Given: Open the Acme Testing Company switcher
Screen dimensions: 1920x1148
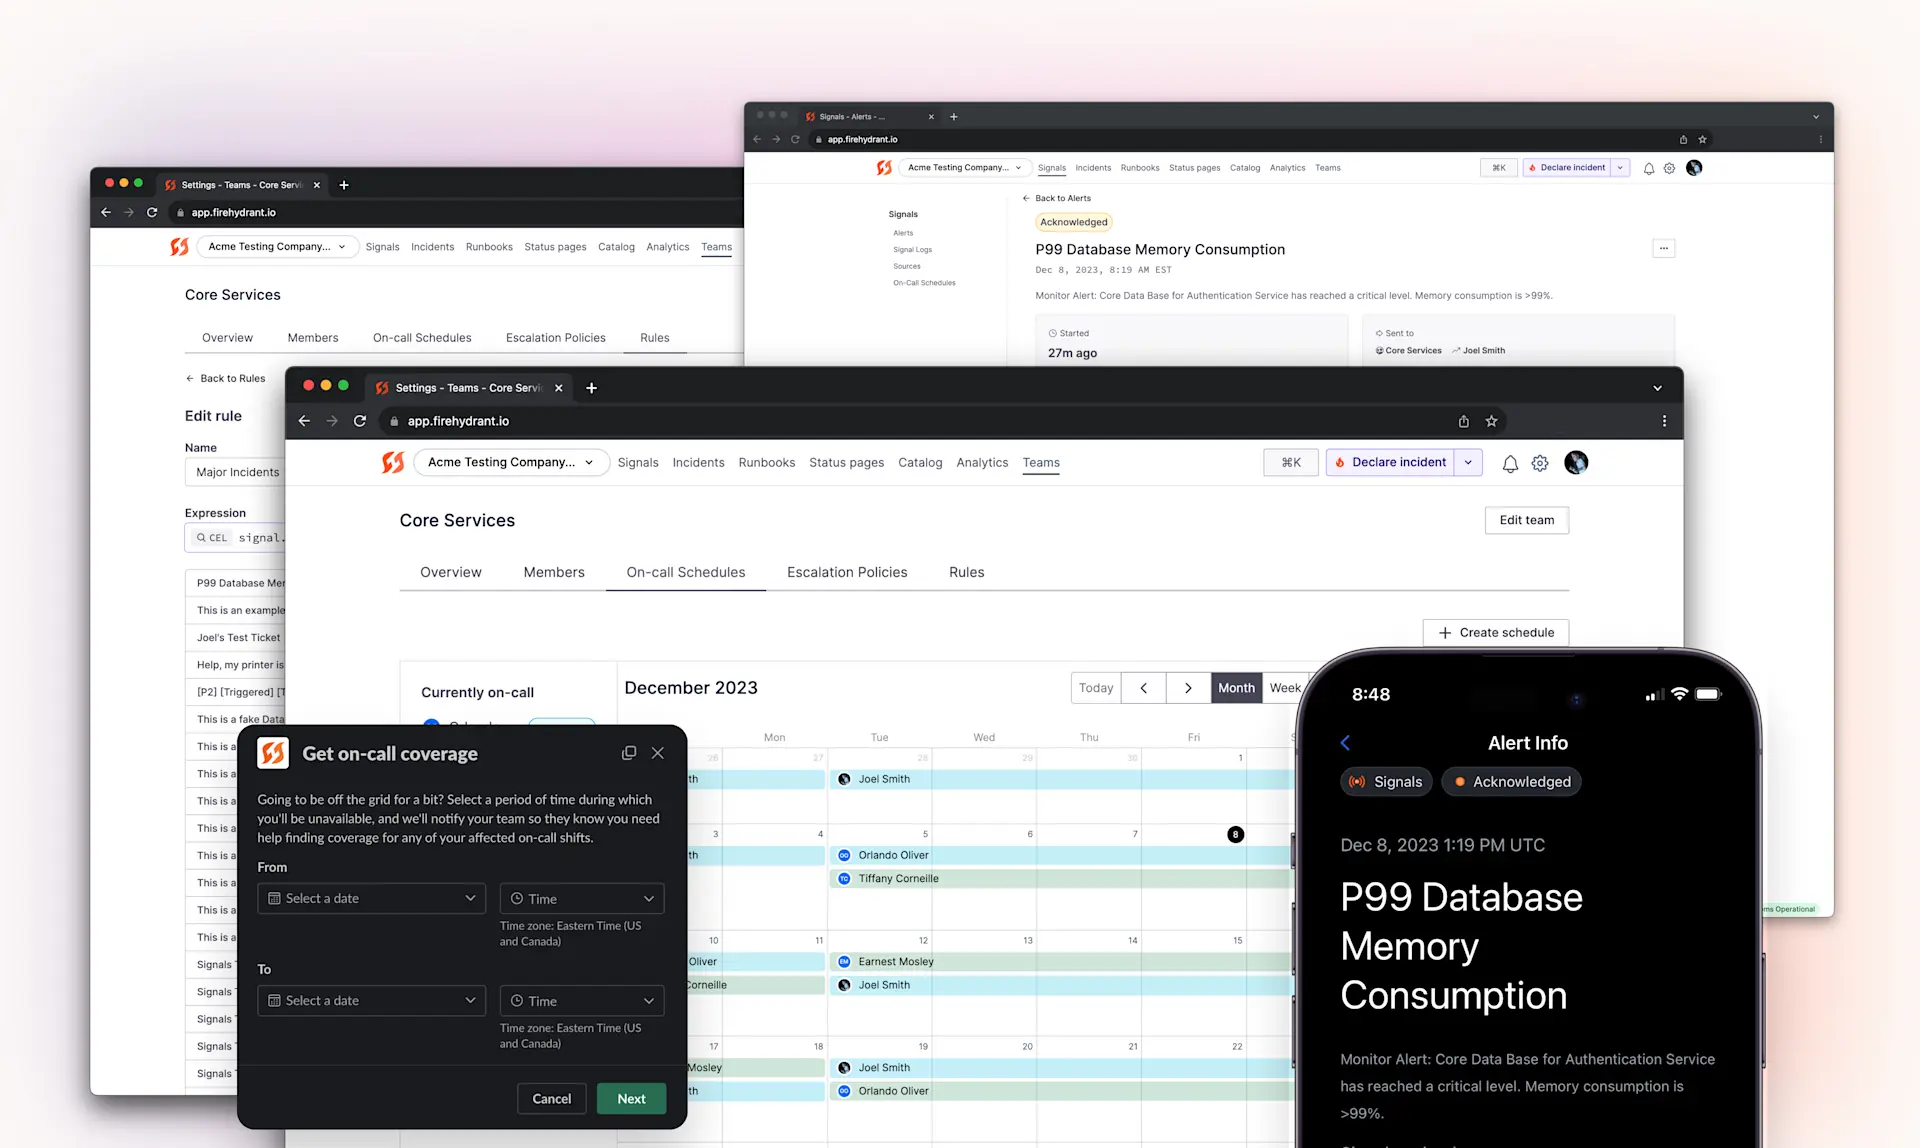Looking at the screenshot, I should point(510,462).
